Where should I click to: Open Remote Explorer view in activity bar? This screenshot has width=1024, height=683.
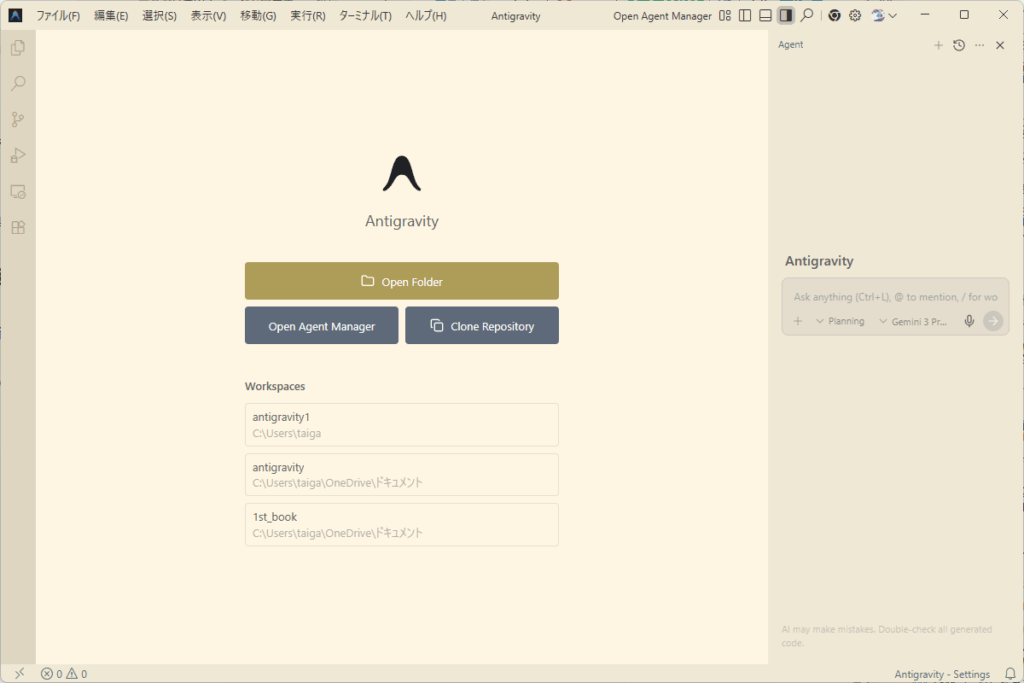coord(17,191)
